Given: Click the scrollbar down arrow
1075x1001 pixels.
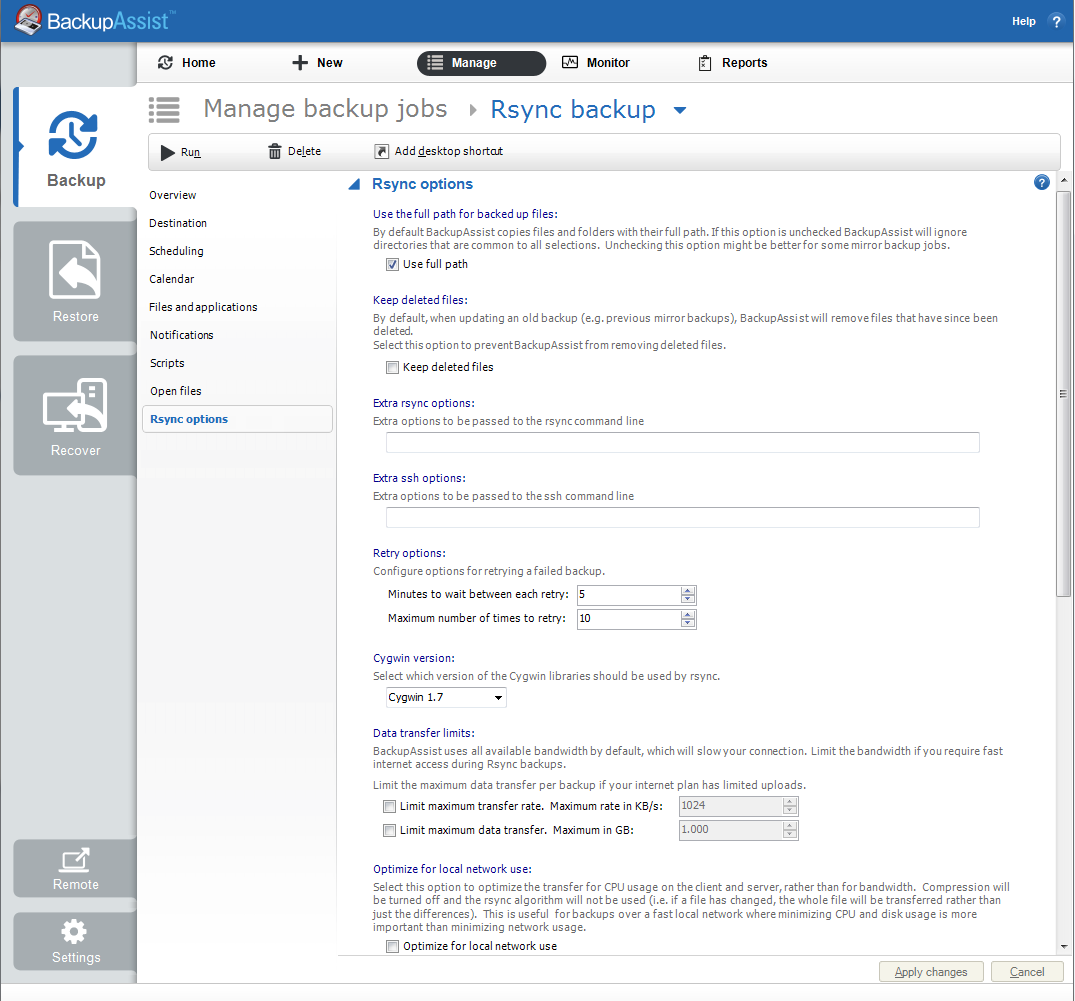Looking at the screenshot, I should [x=1063, y=947].
